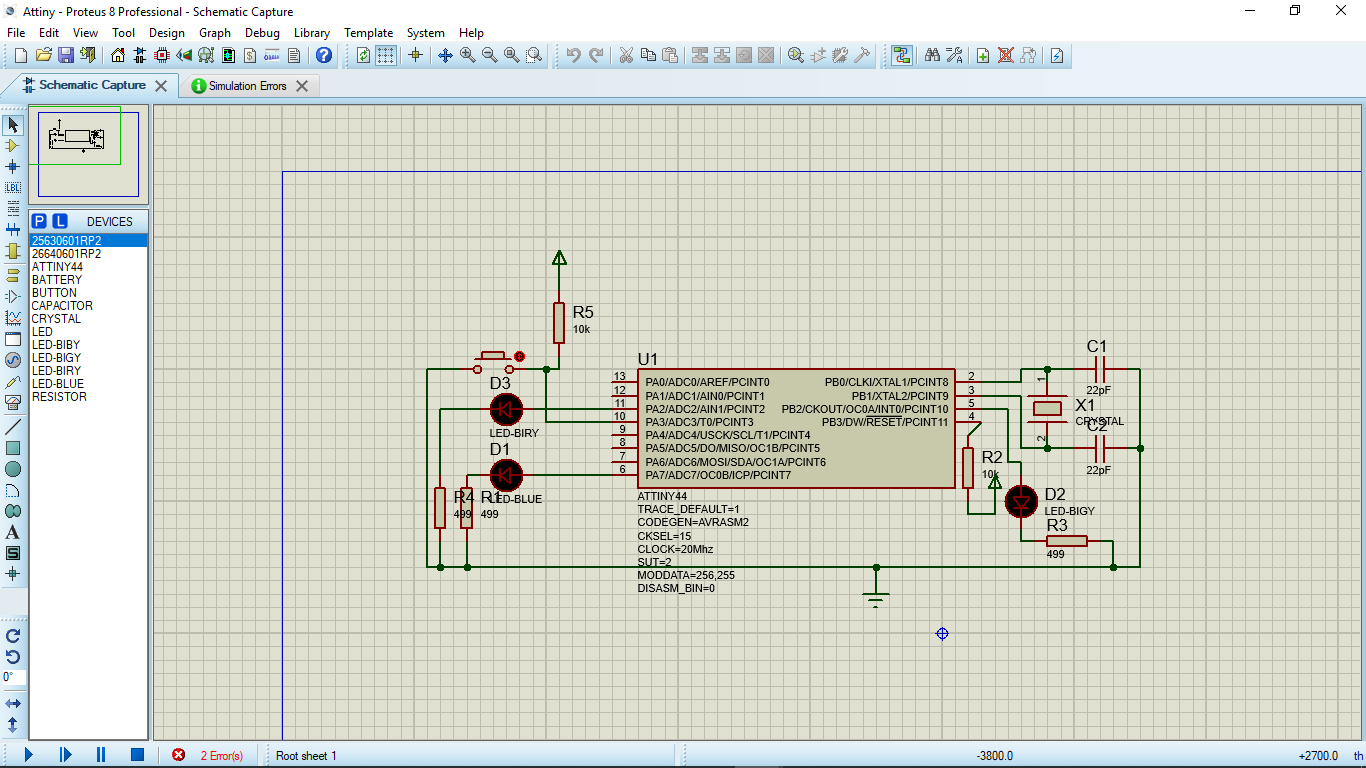Start simulation with Play button

coord(28,755)
